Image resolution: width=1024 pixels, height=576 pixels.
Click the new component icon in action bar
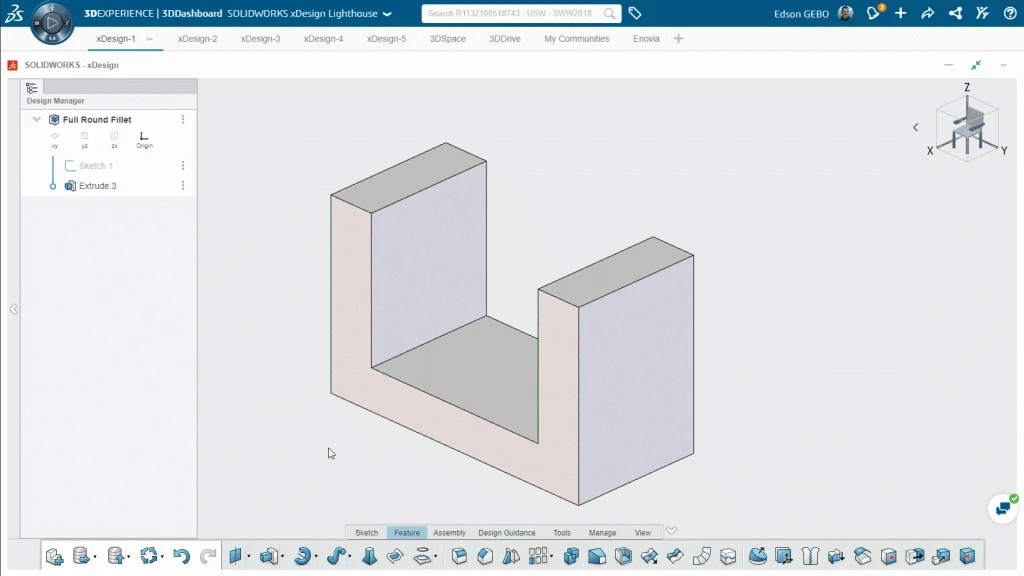coord(54,556)
